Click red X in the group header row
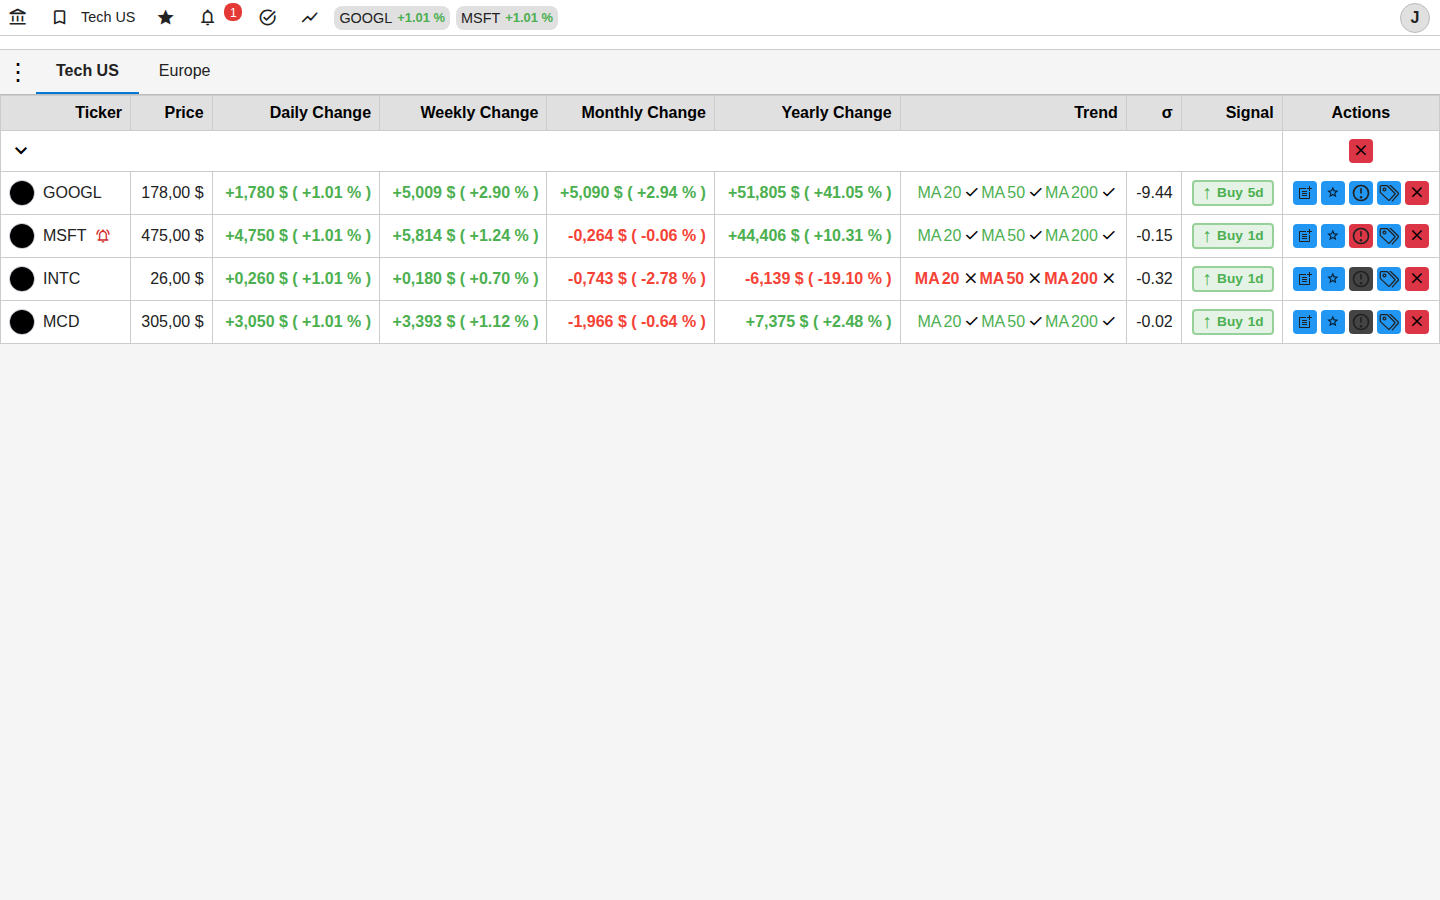The image size is (1440, 900). pyautogui.click(x=1361, y=151)
